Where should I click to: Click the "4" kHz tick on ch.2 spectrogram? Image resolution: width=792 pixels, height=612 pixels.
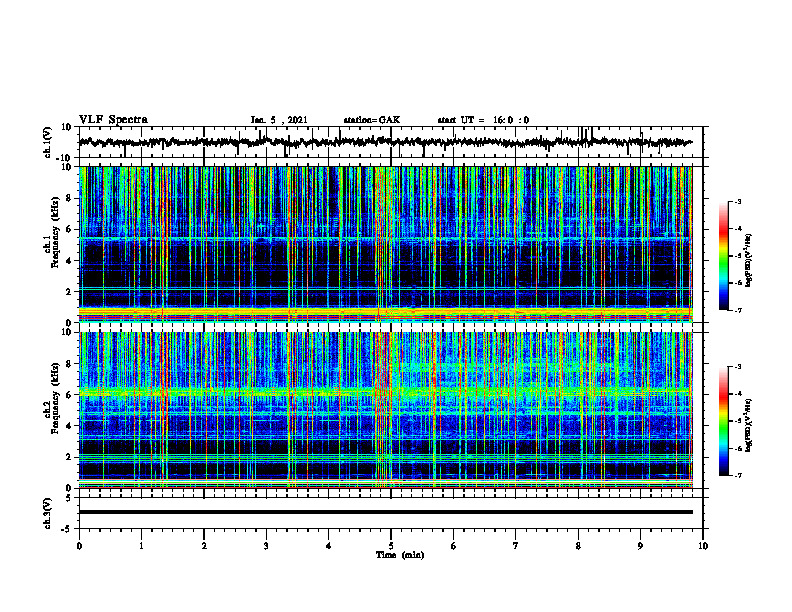(69, 426)
